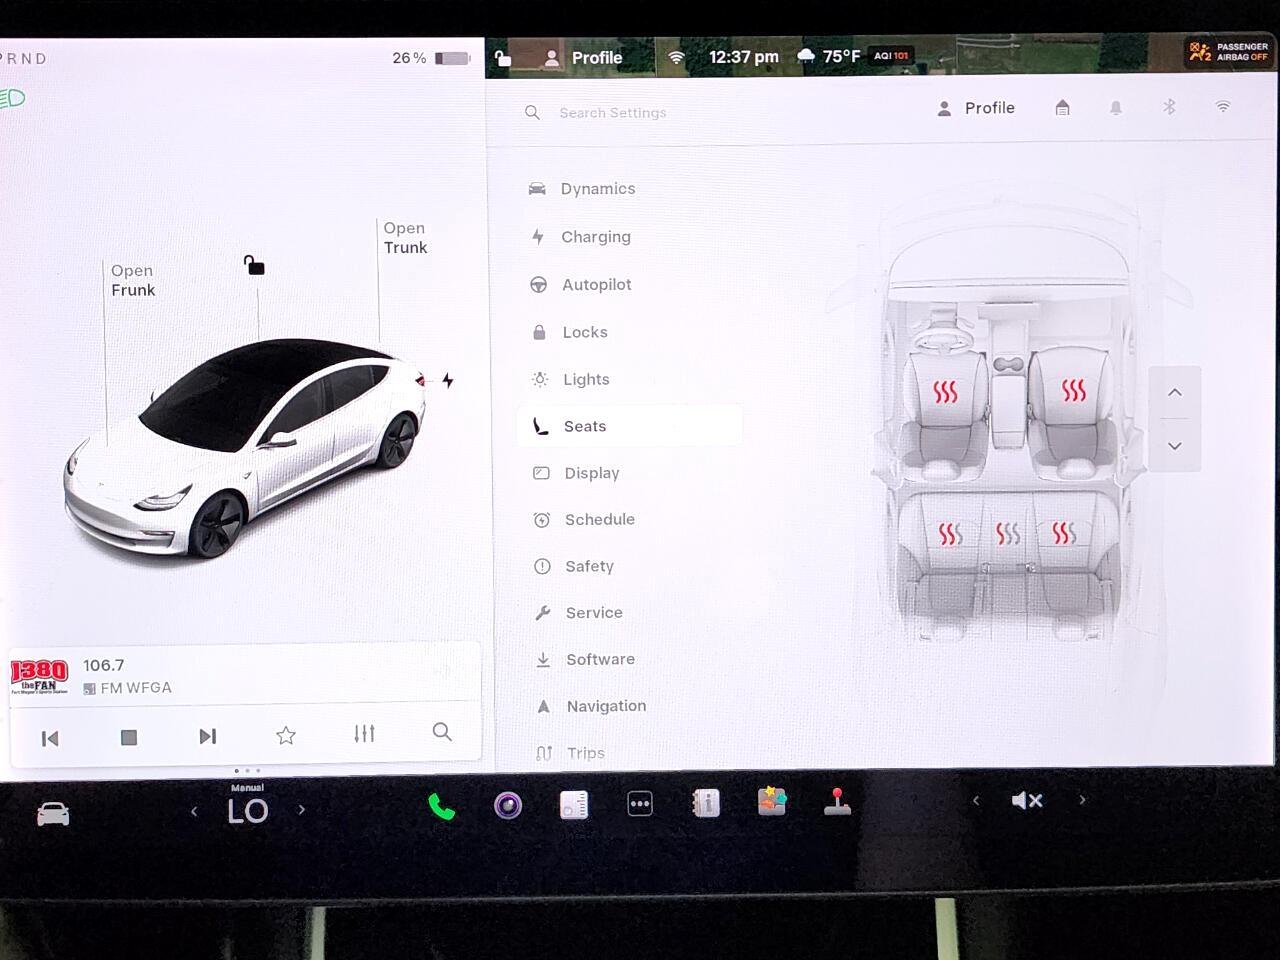The height and width of the screenshot is (960, 1280).
Task: Open the audio equalizer settings icon
Action: [x=364, y=734]
